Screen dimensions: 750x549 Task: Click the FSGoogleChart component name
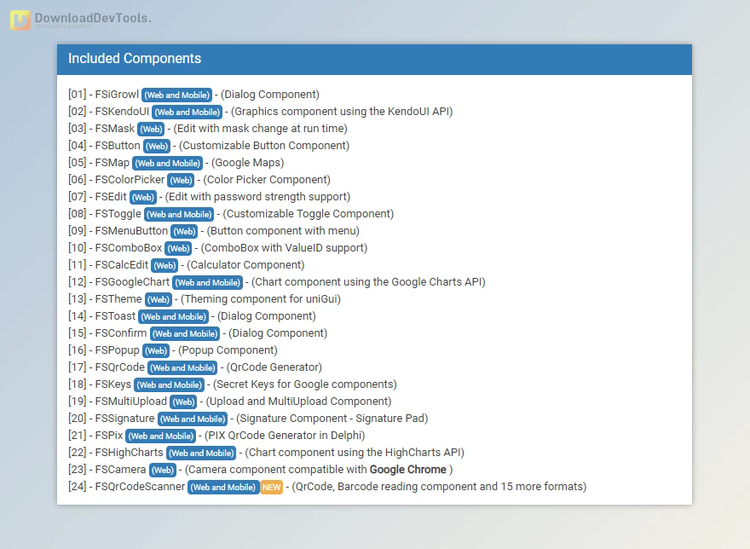click(132, 282)
